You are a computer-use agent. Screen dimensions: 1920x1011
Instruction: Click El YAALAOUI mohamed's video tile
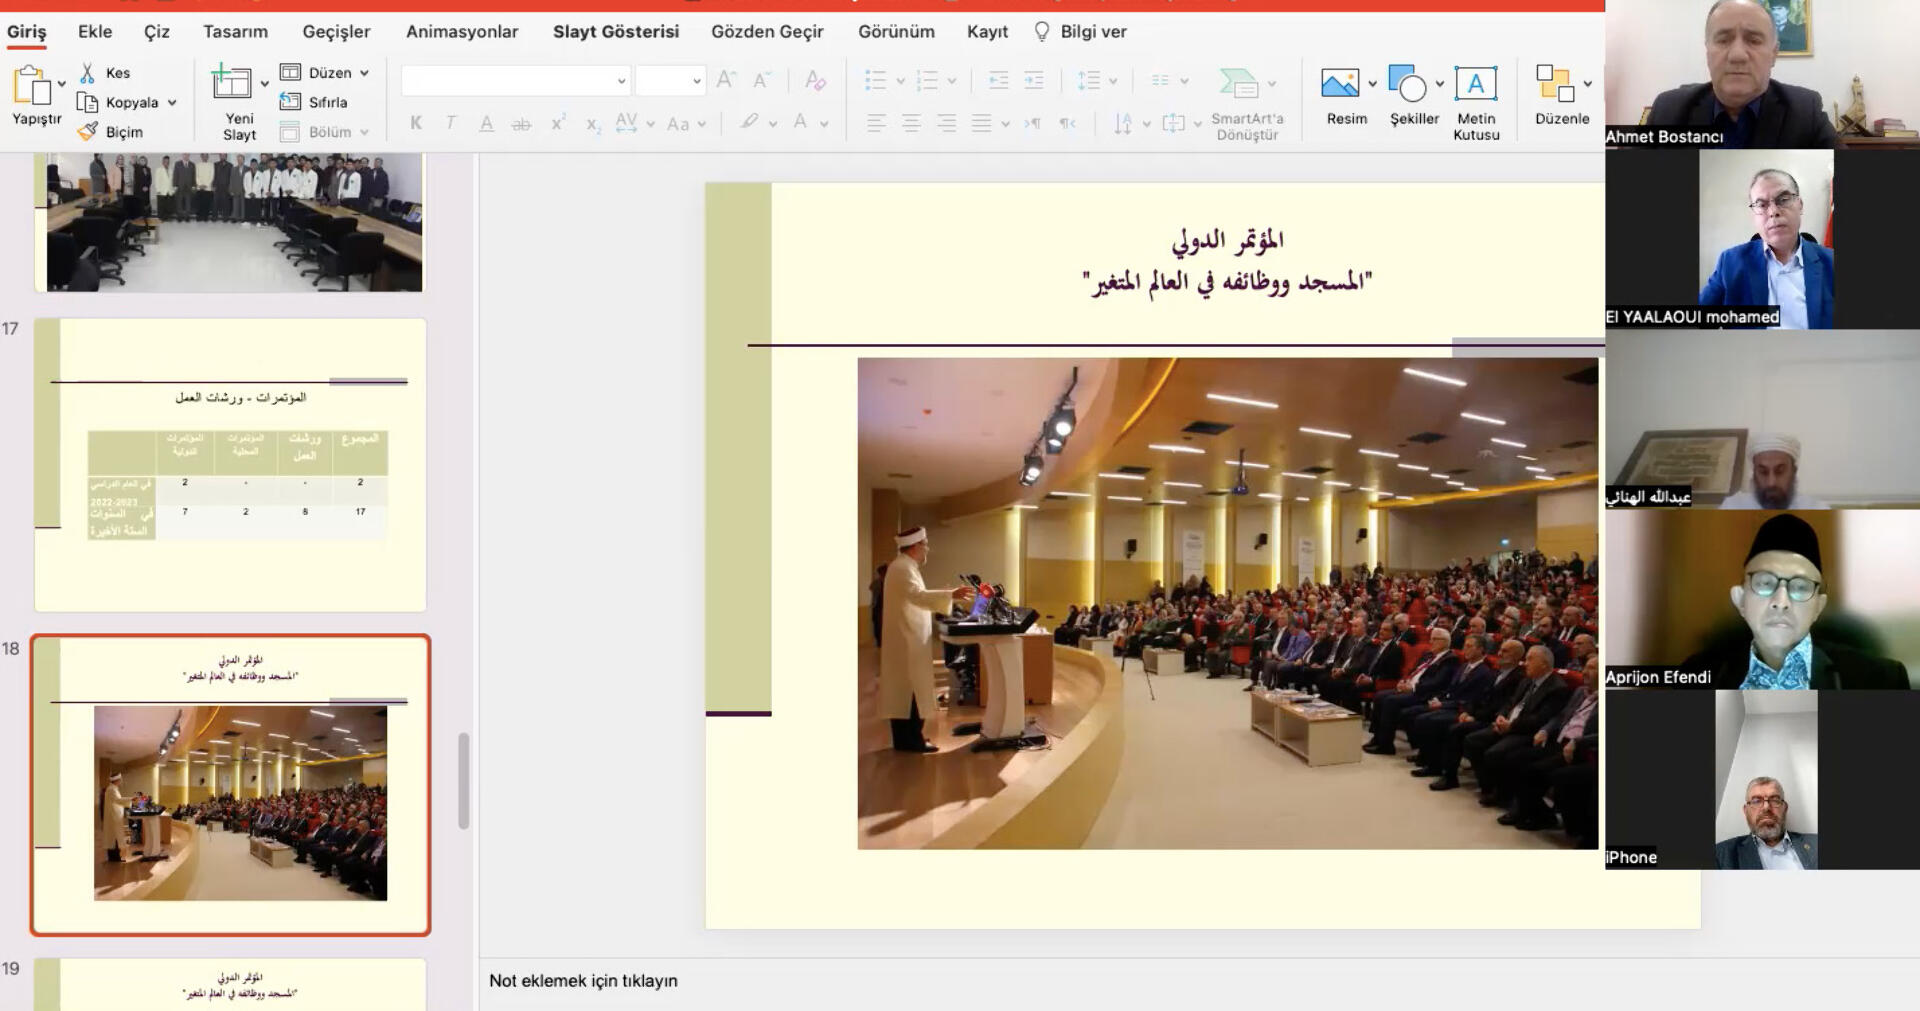click(1762, 239)
